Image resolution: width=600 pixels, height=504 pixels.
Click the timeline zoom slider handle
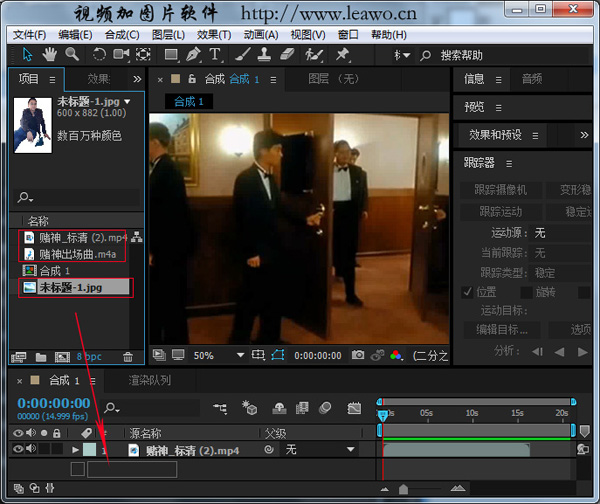click(403, 489)
